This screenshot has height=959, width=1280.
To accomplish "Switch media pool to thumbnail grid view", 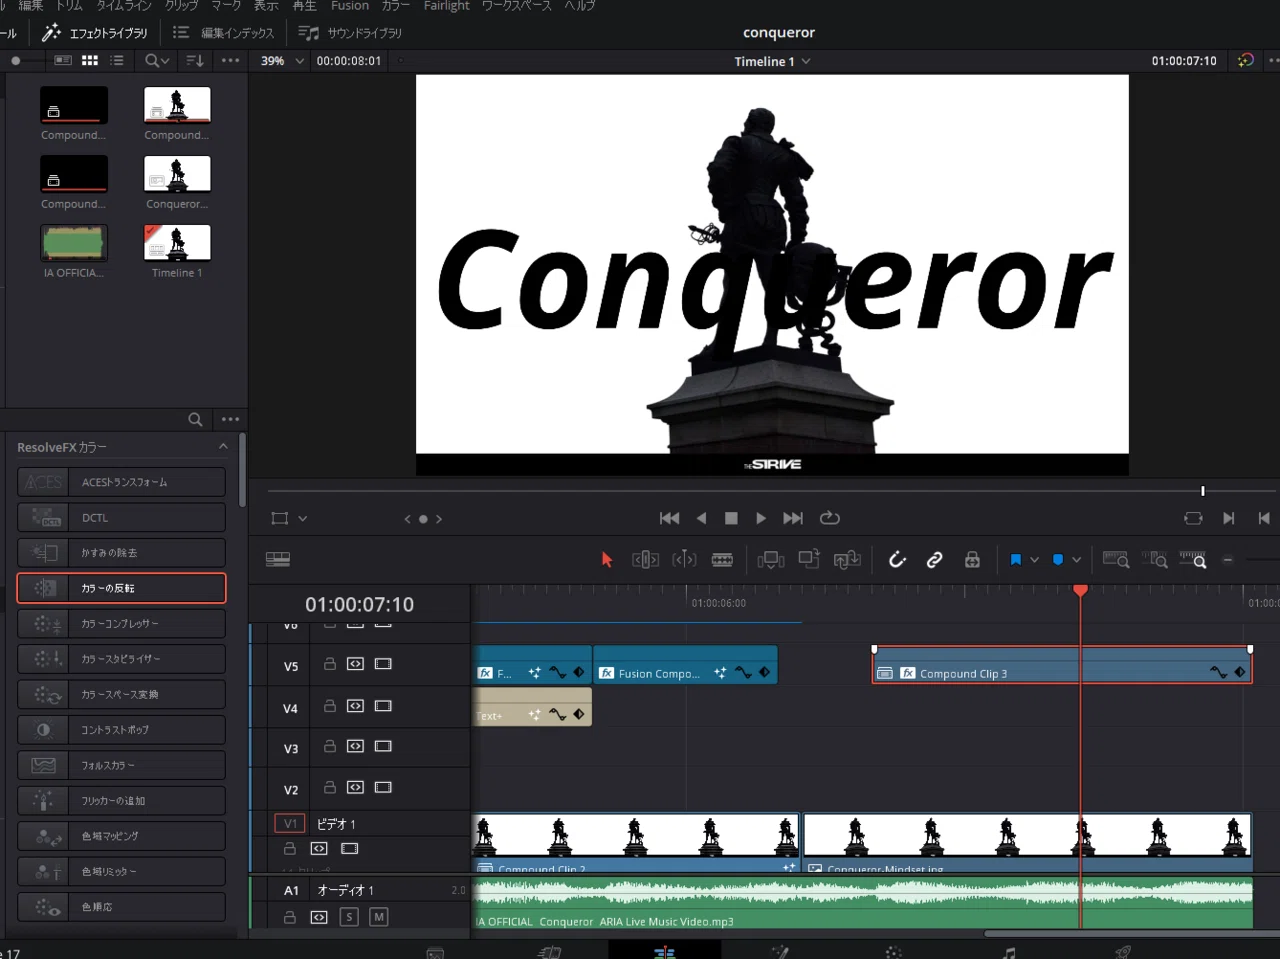I will pos(90,60).
